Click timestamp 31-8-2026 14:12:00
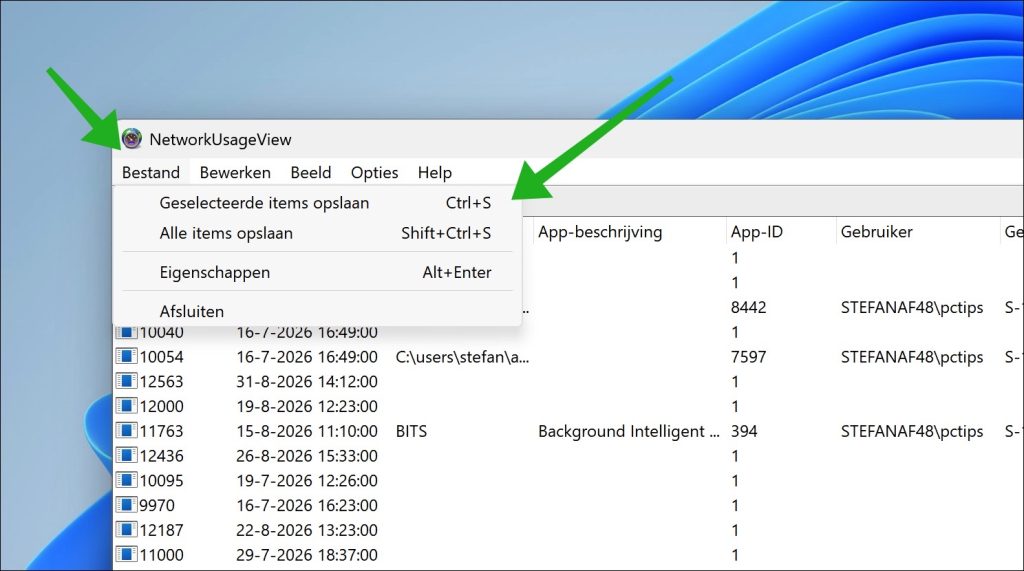The image size is (1024, 571). click(x=307, y=382)
